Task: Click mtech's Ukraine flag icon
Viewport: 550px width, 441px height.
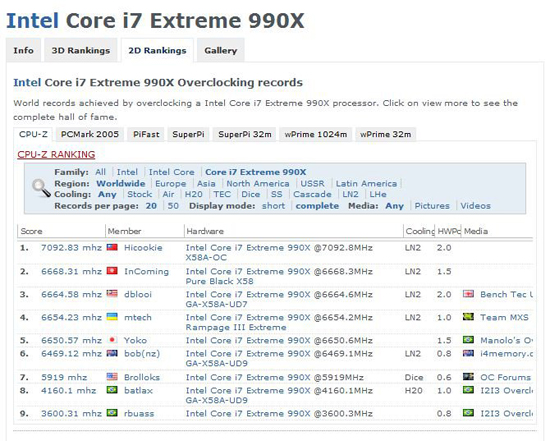Action: (112, 317)
